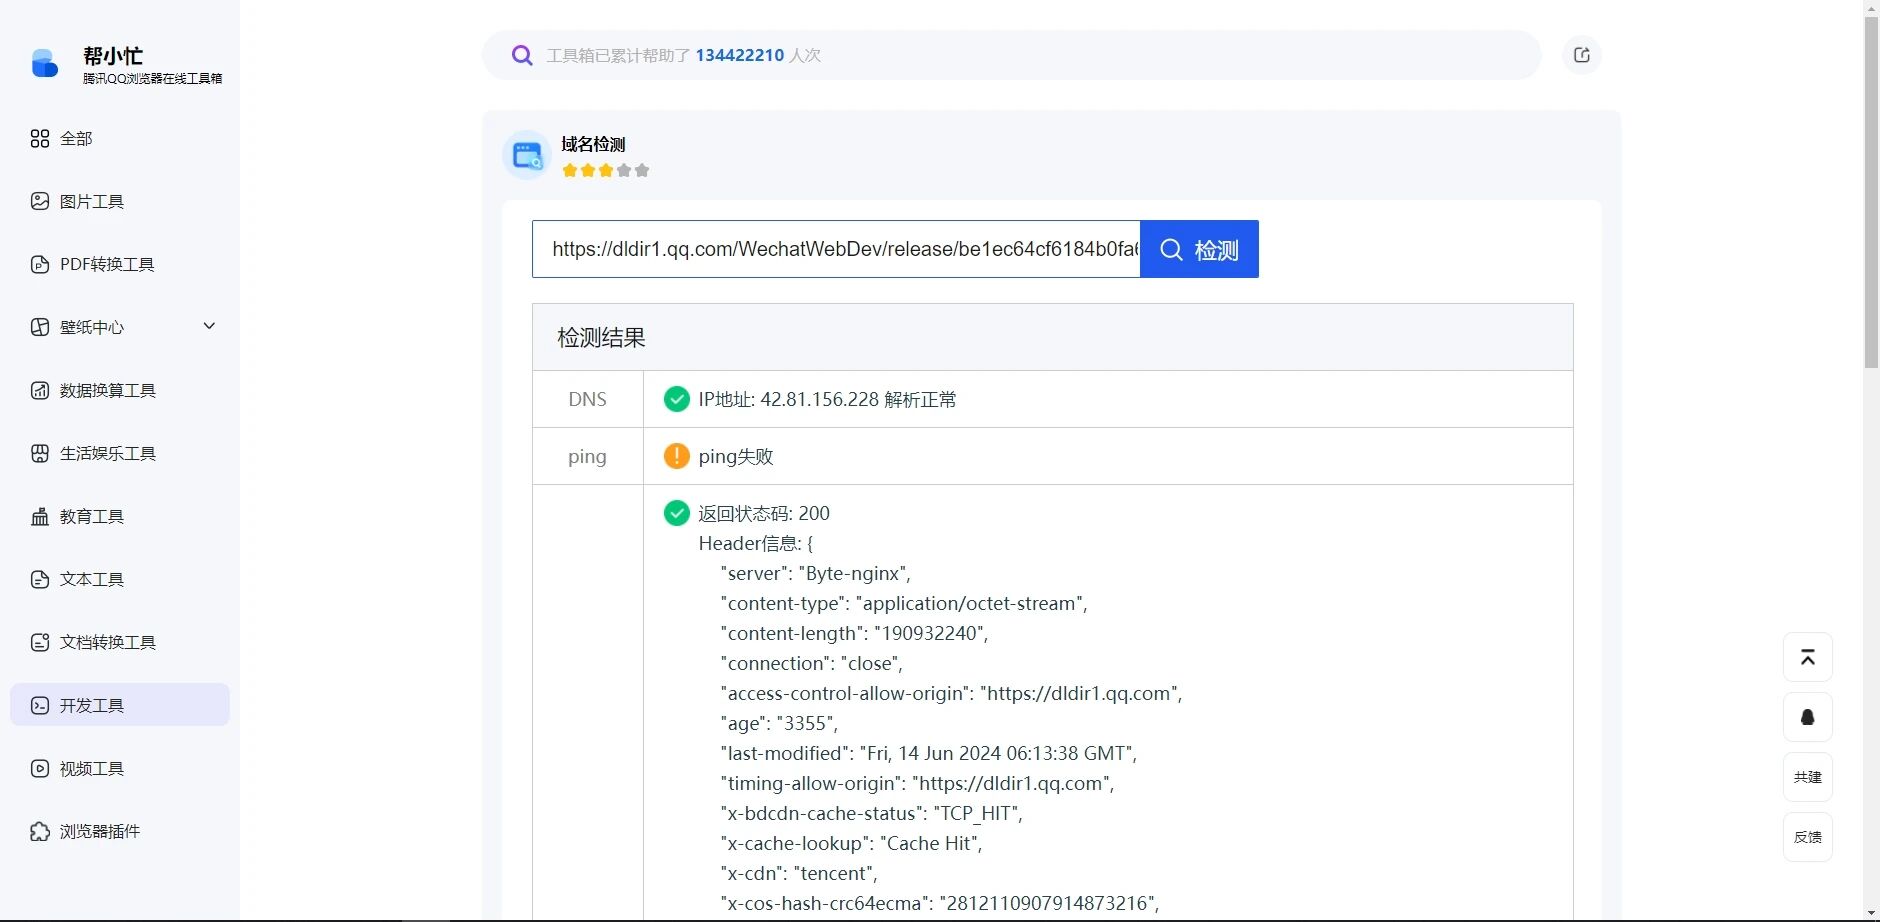Screen dimensions: 1880x922
Task: Open the 开发工具 menu item
Action: click(120, 705)
